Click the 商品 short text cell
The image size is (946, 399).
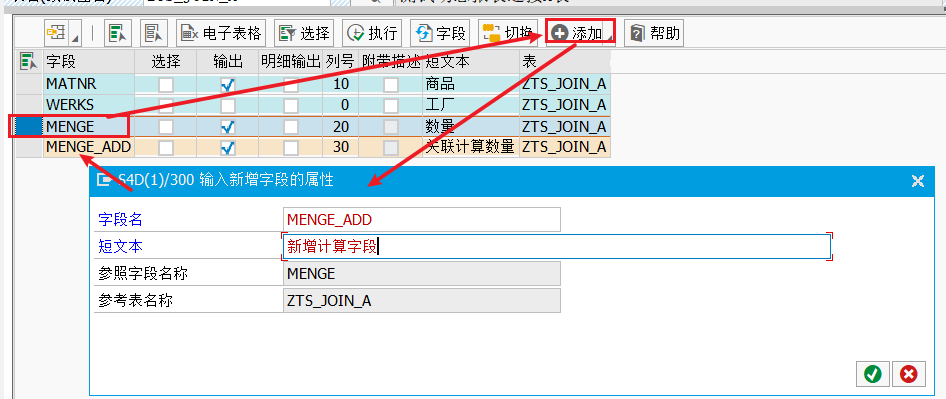[471, 84]
